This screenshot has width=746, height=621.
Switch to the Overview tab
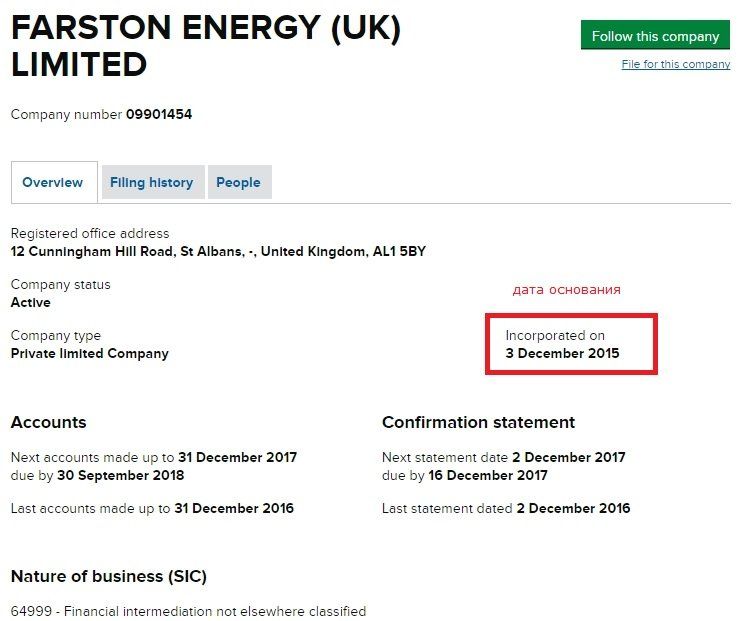(53, 183)
